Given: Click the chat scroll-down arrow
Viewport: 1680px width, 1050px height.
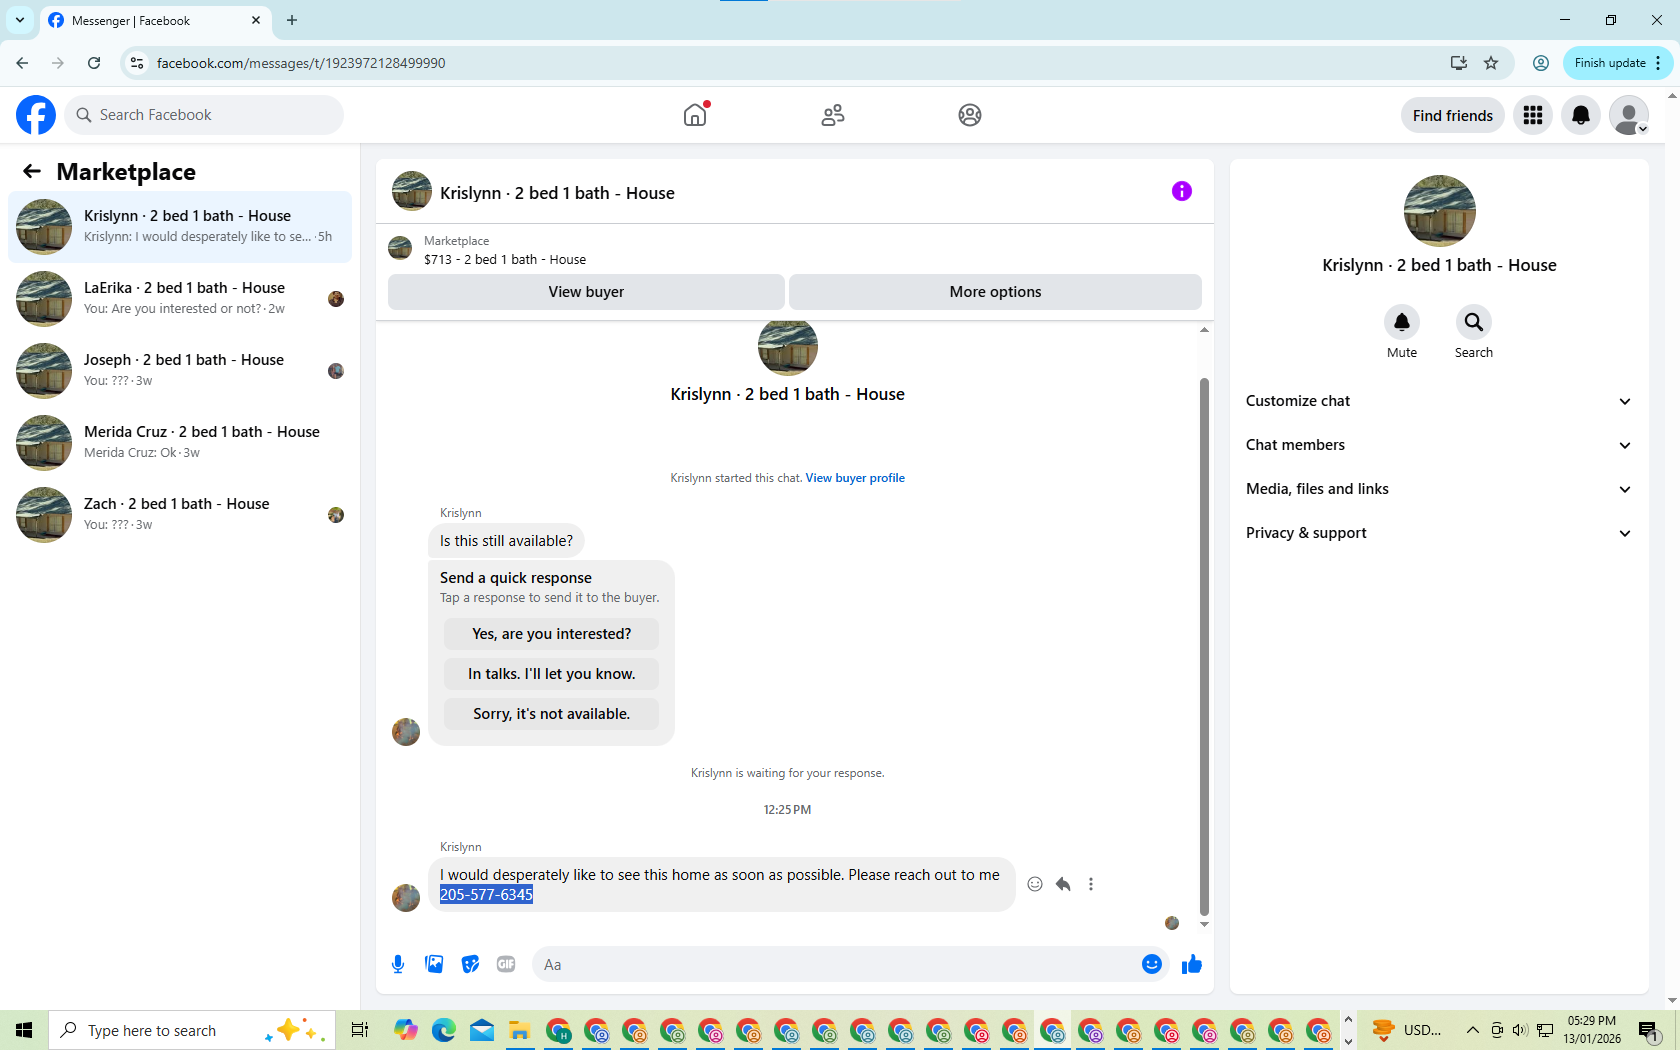Looking at the screenshot, I should (x=1204, y=925).
